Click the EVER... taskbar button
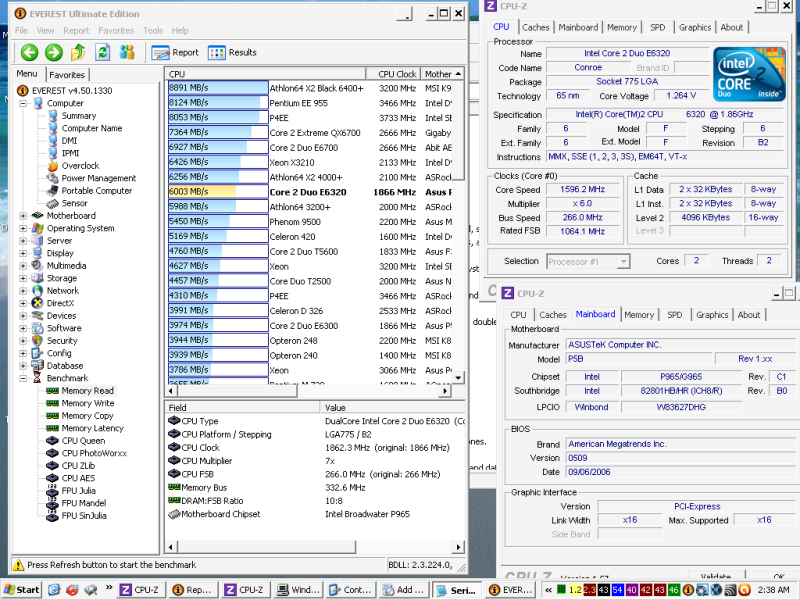 509,590
